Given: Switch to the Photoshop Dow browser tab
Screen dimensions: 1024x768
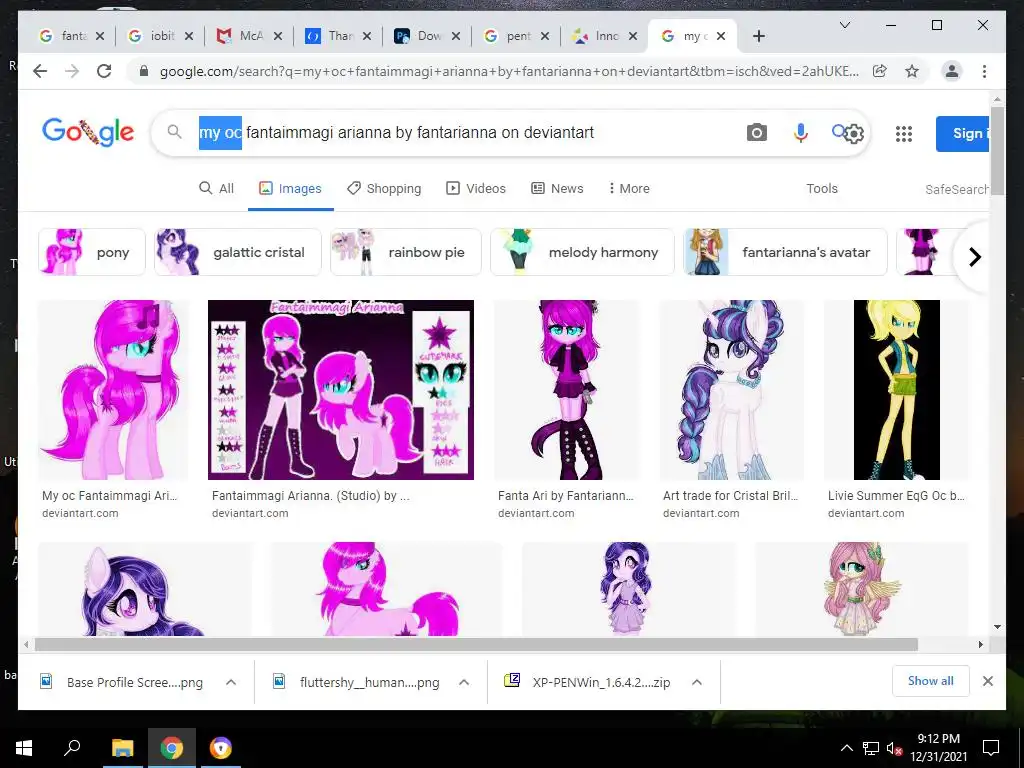Looking at the screenshot, I should (427, 36).
